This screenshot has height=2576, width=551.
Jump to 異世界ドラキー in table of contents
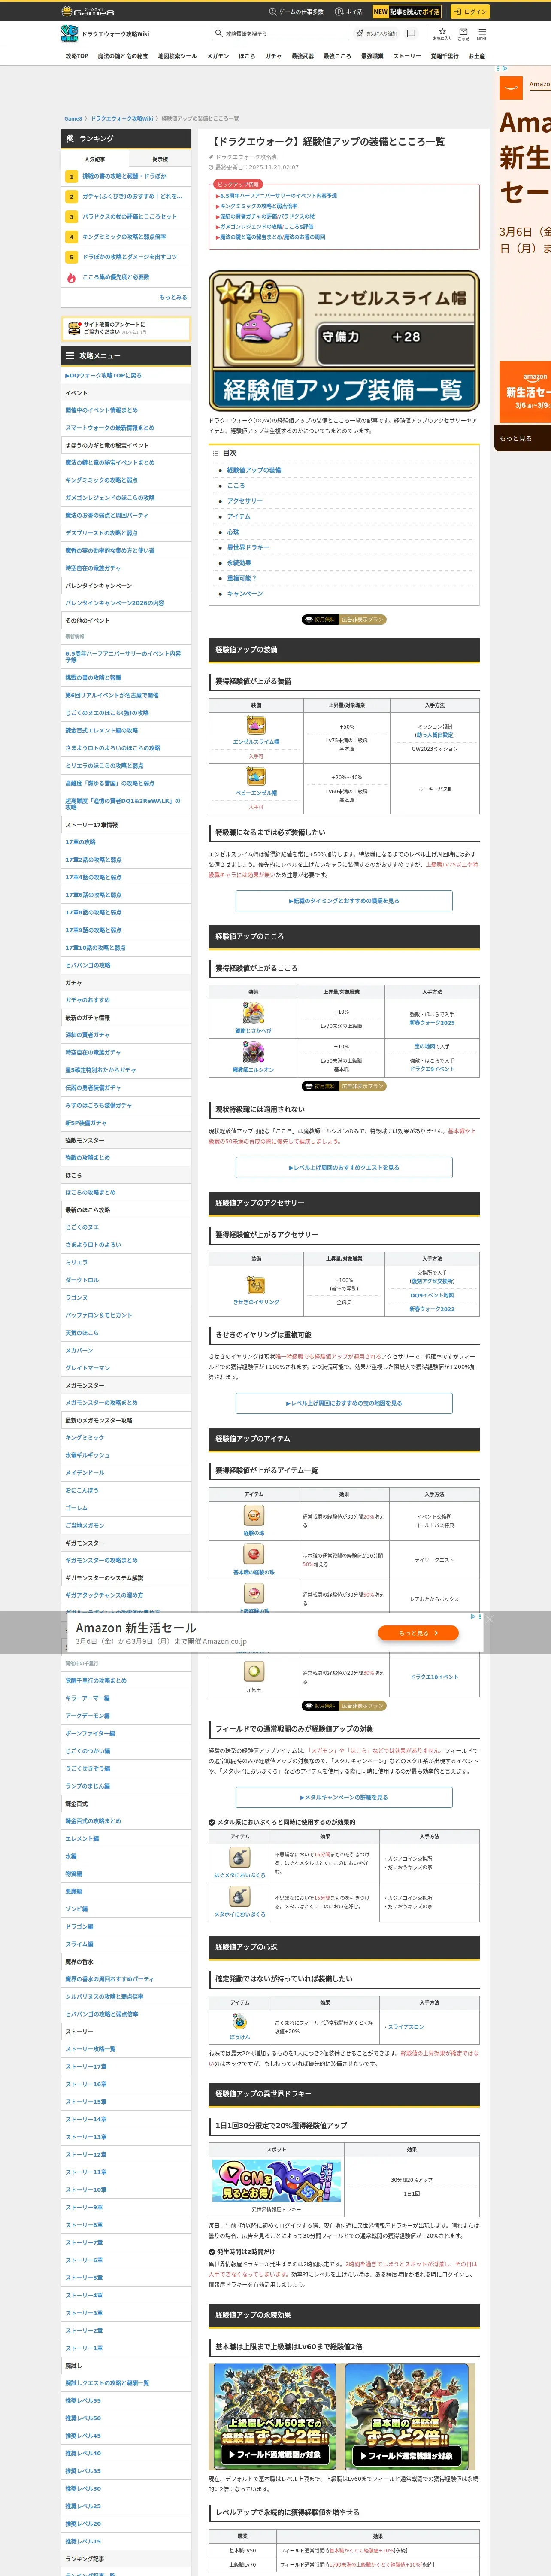click(x=248, y=547)
